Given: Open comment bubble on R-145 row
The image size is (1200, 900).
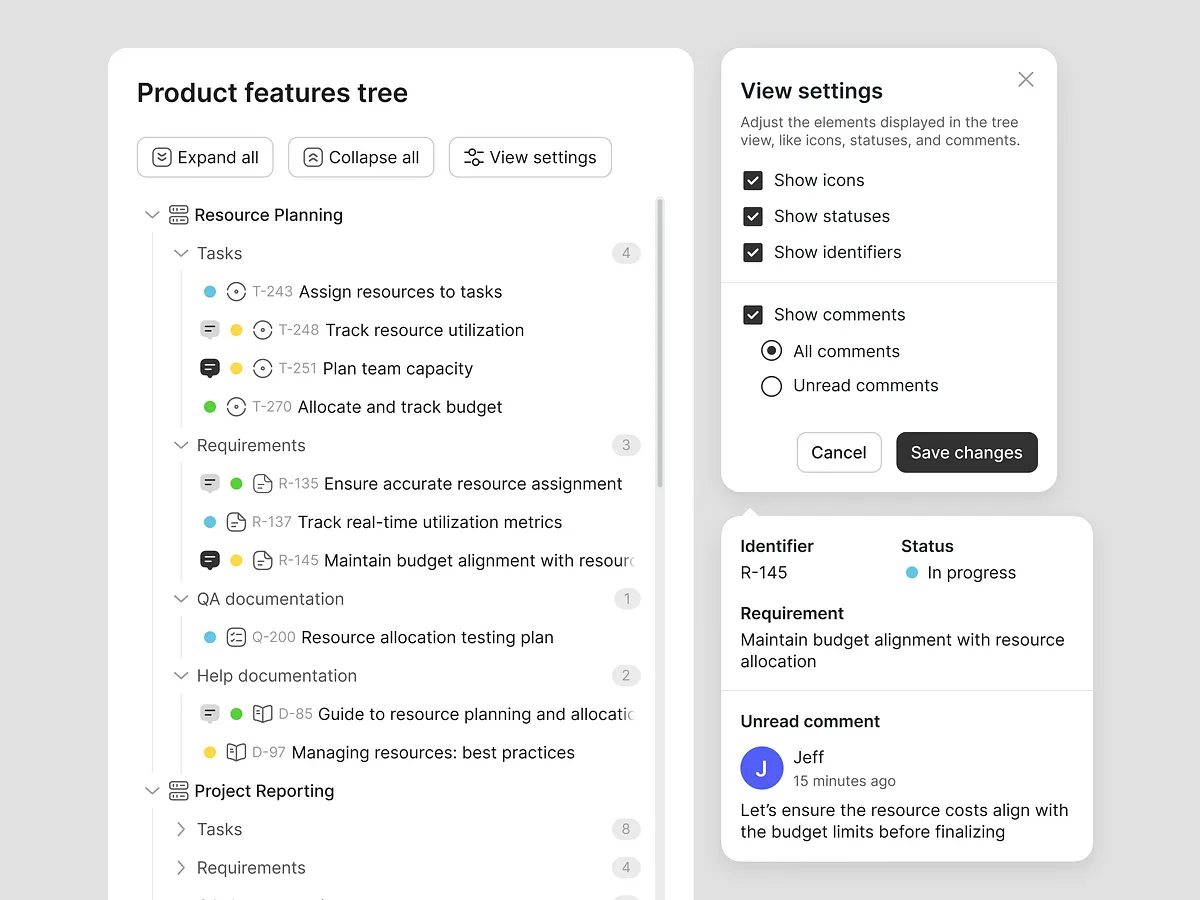Looking at the screenshot, I should (x=210, y=560).
